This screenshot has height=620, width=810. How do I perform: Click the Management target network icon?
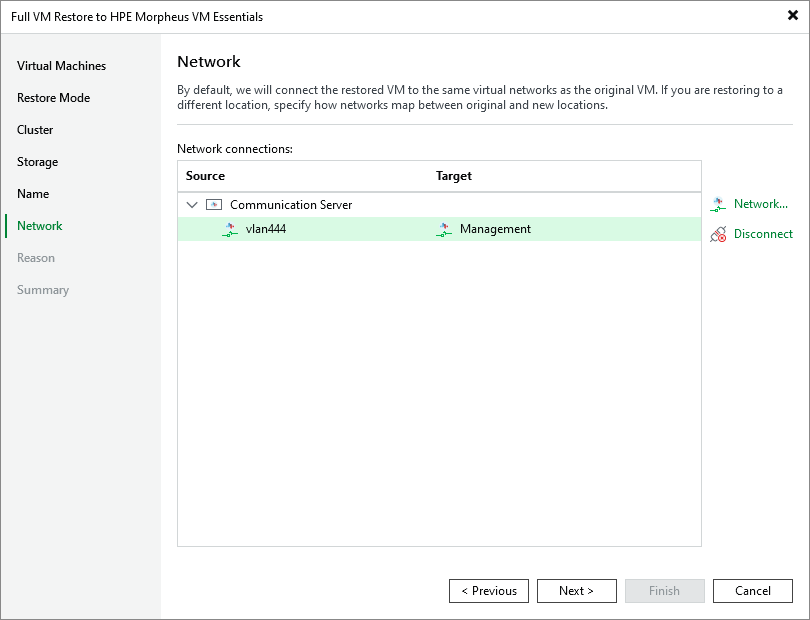pos(443,229)
